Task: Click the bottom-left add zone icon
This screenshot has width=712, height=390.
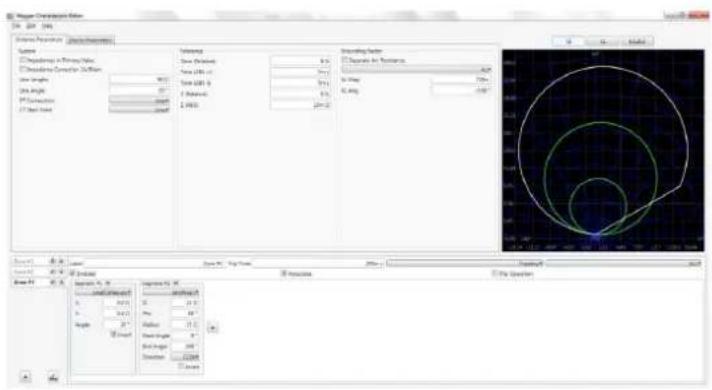Action: 26,377
